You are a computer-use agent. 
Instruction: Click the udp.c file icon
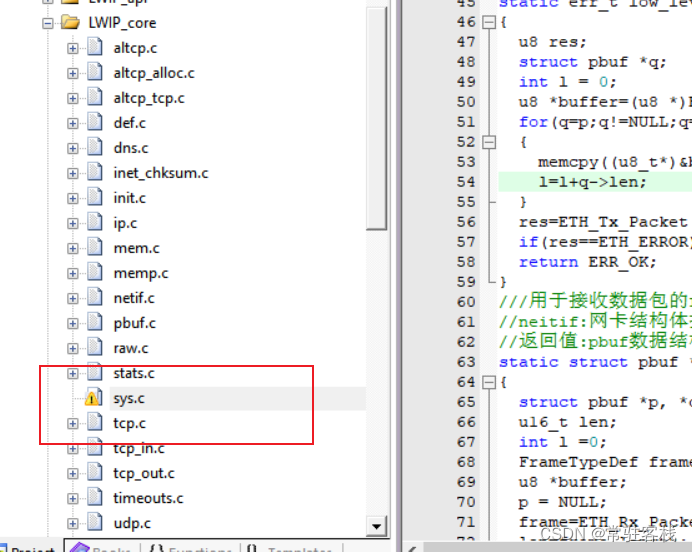pos(95,522)
